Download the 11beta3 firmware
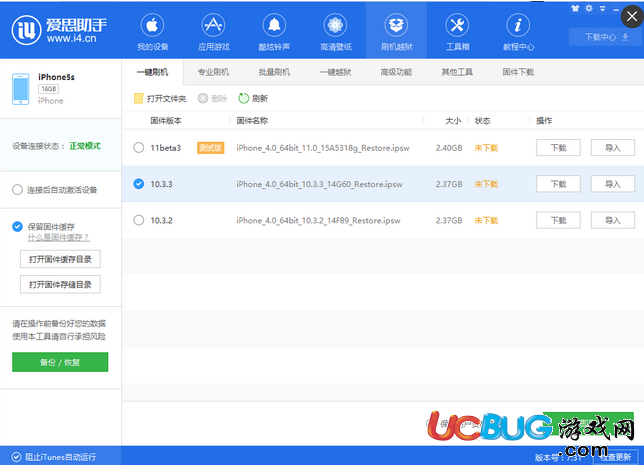Viewport: 644px width, 465px height. pyautogui.click(x=558, y=148)
